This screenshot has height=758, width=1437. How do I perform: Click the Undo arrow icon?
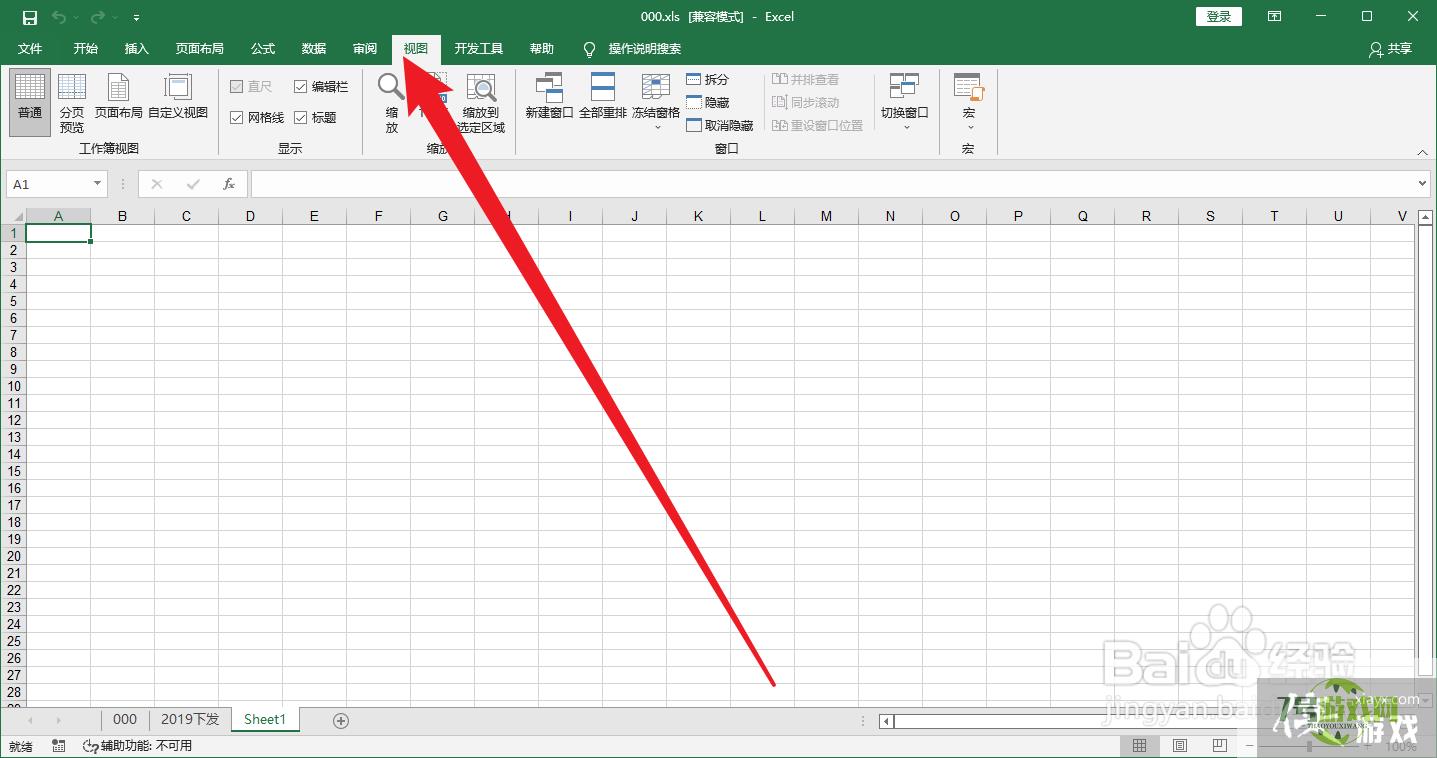click(x=60, y=17)
